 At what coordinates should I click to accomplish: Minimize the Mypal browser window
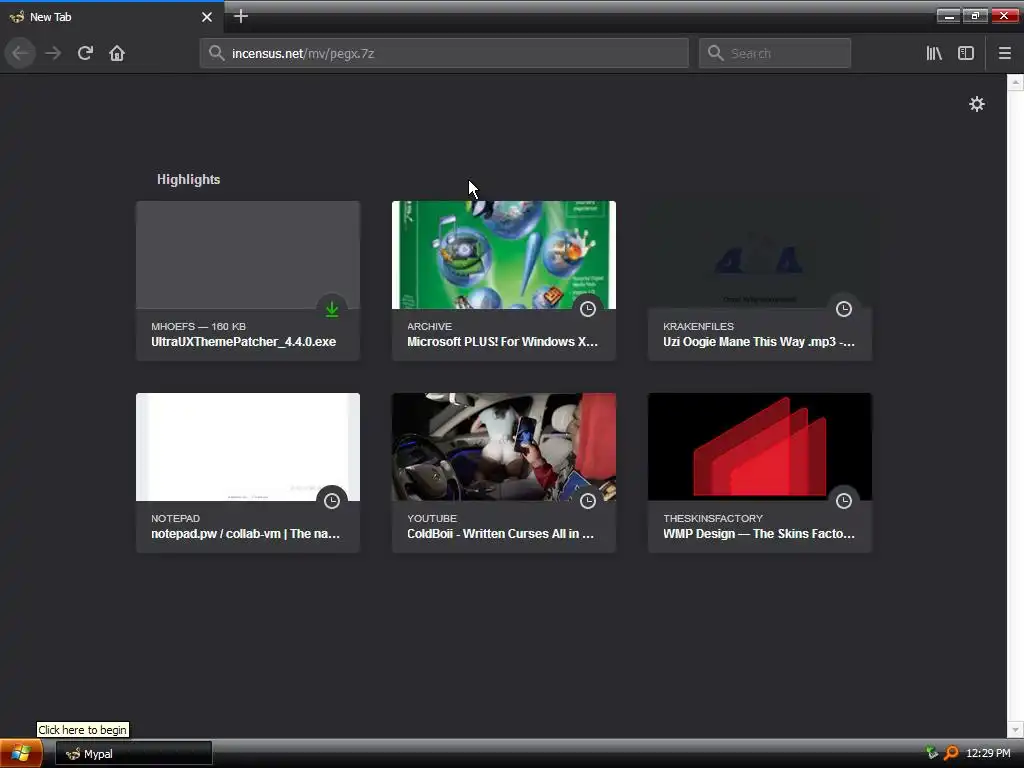948,16
